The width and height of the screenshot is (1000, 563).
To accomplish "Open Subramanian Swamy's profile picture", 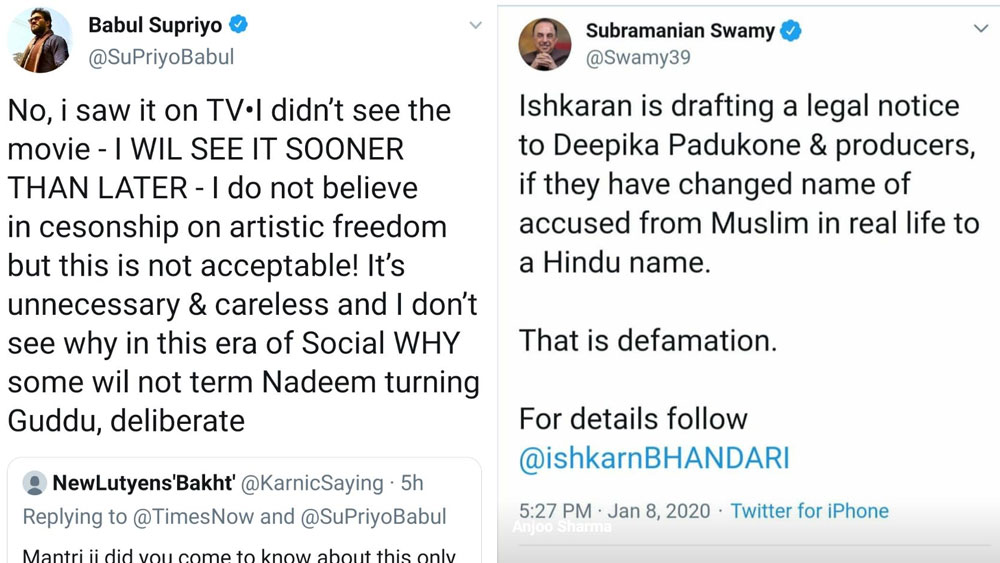I will coord(545,44).
